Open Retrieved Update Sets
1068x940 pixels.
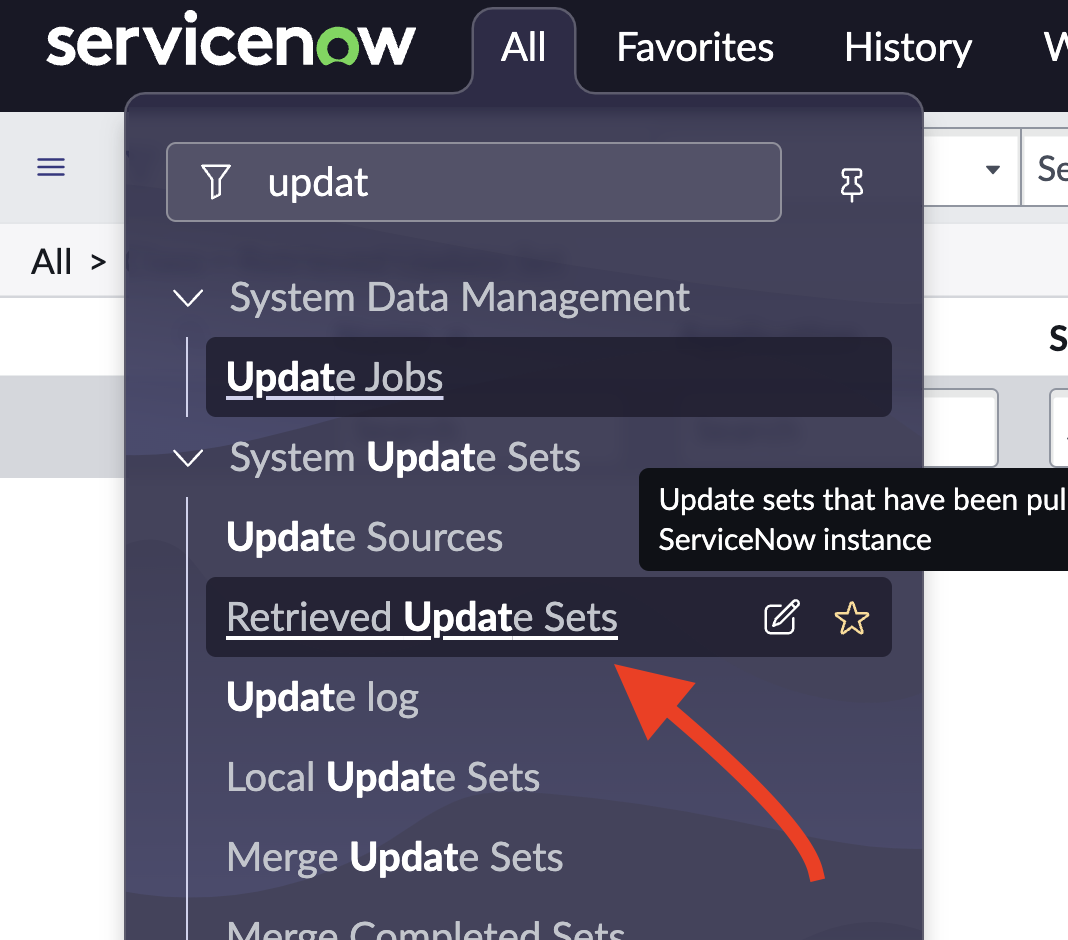[422, 618]
